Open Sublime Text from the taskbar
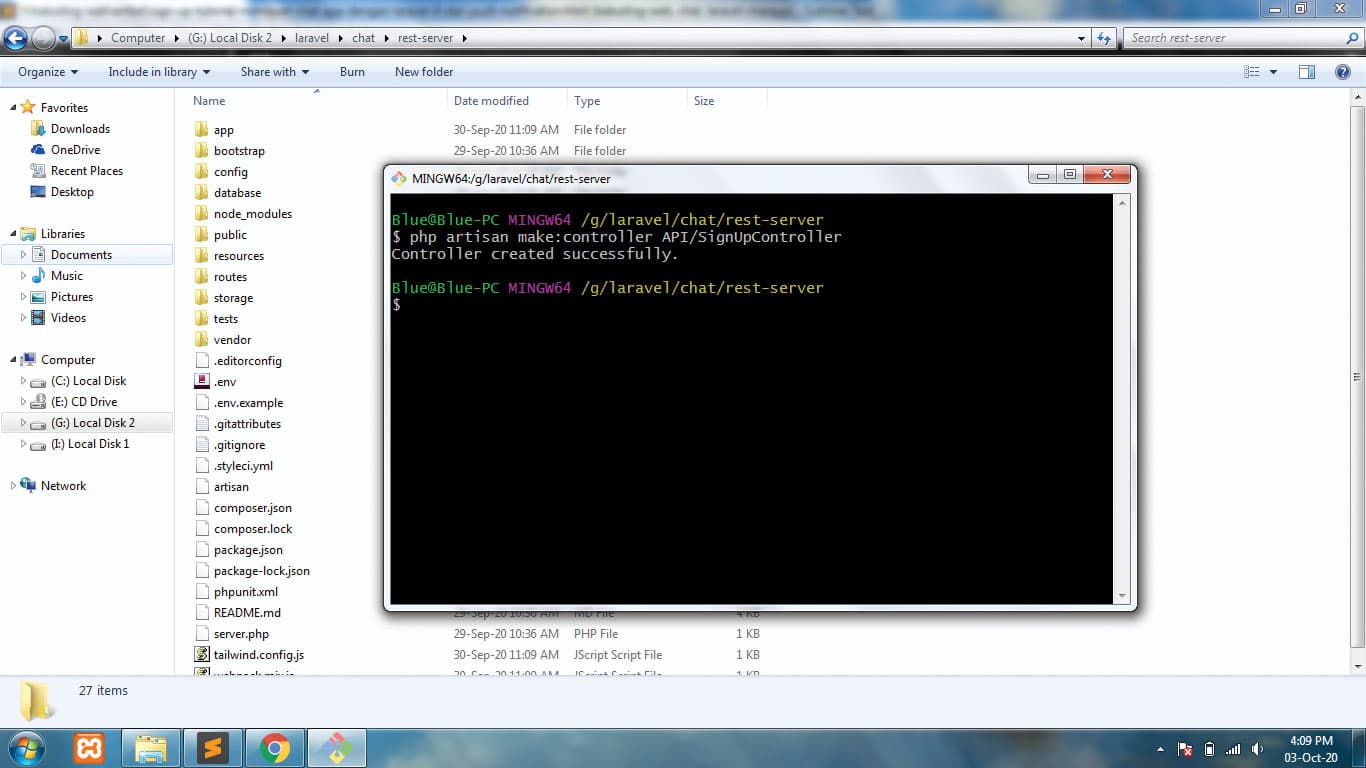The height and width of the screenshot is (768, 1366). click(213, 748)
